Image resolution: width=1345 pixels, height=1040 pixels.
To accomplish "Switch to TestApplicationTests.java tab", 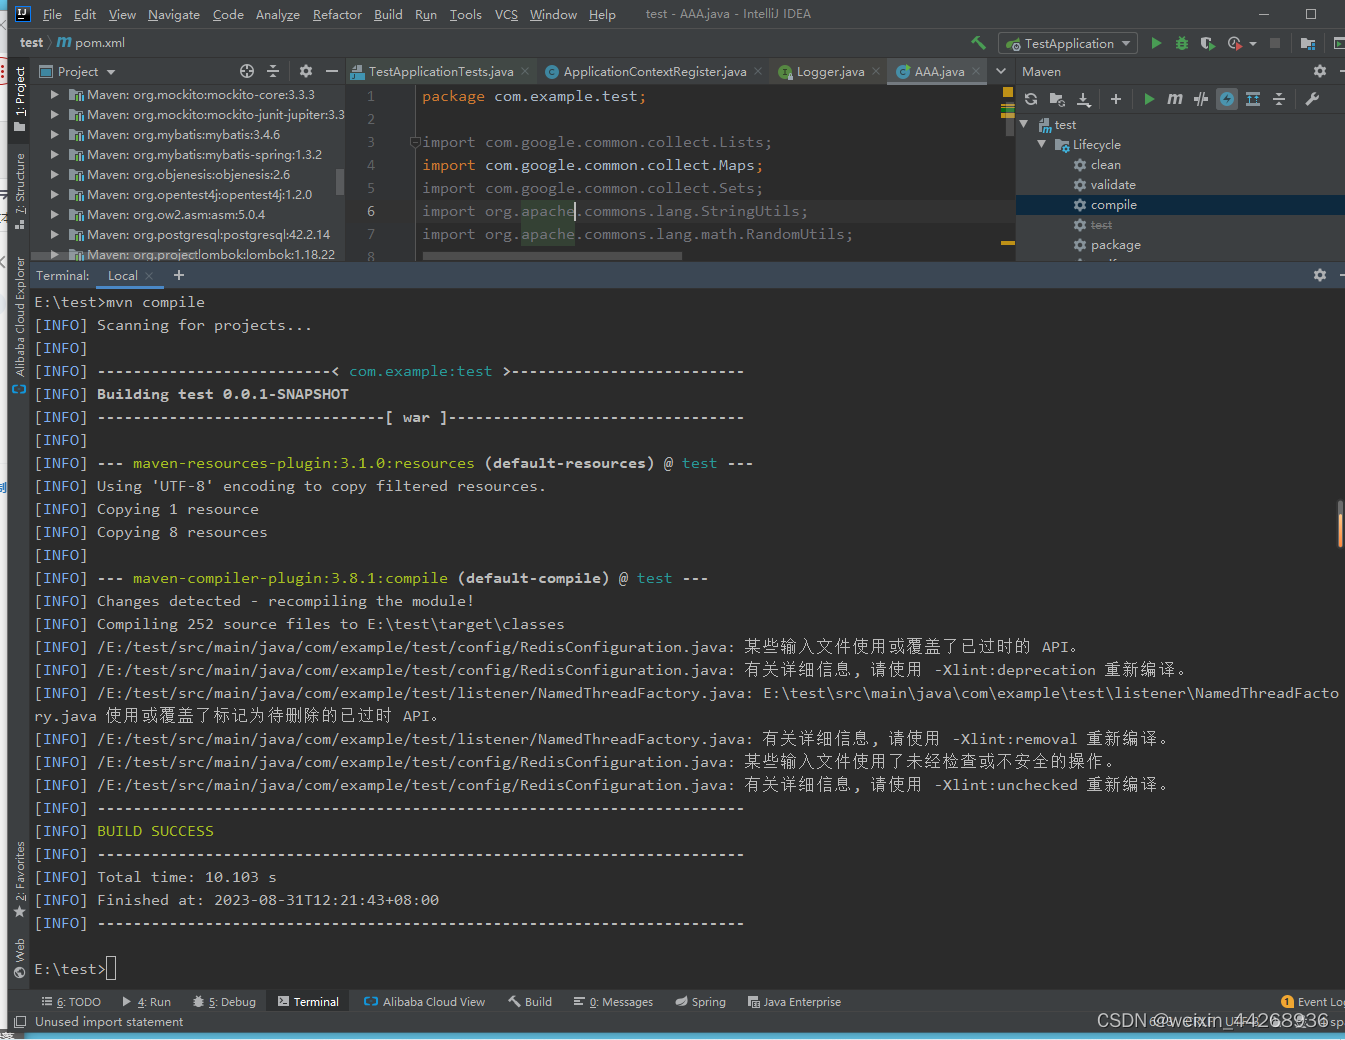I will coord(440,71).
